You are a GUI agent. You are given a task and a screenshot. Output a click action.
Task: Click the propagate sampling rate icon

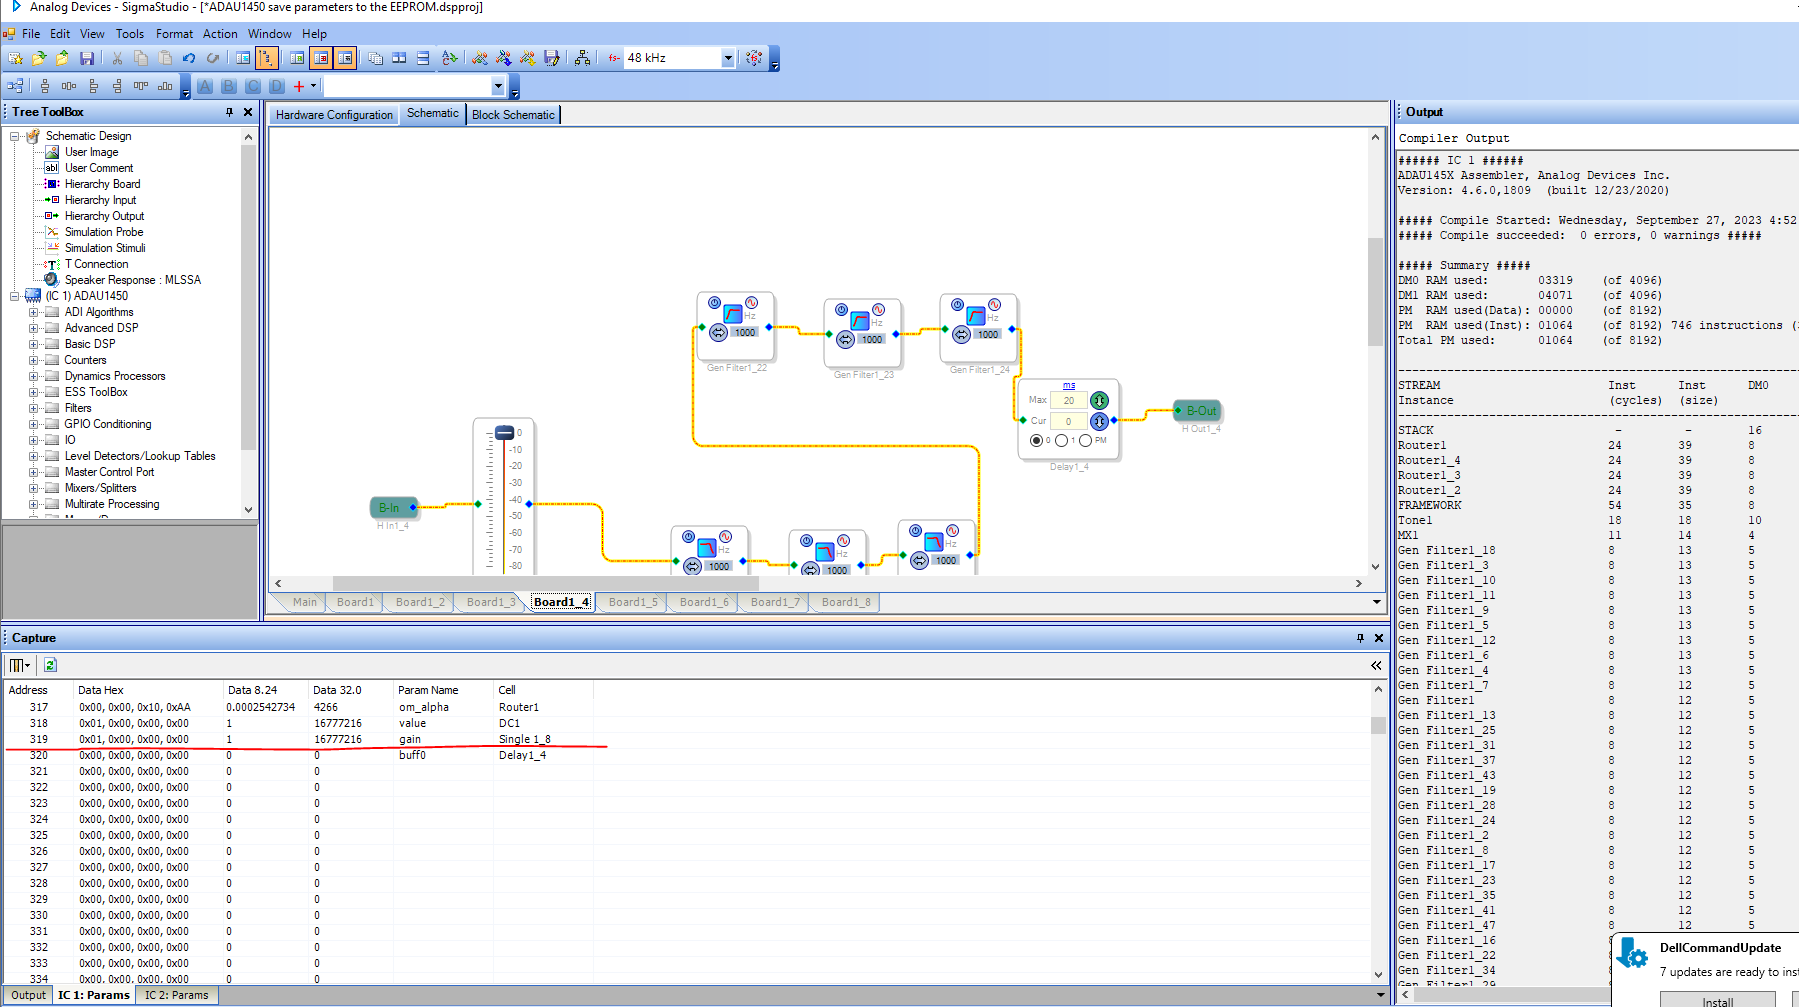coord(754,58)
